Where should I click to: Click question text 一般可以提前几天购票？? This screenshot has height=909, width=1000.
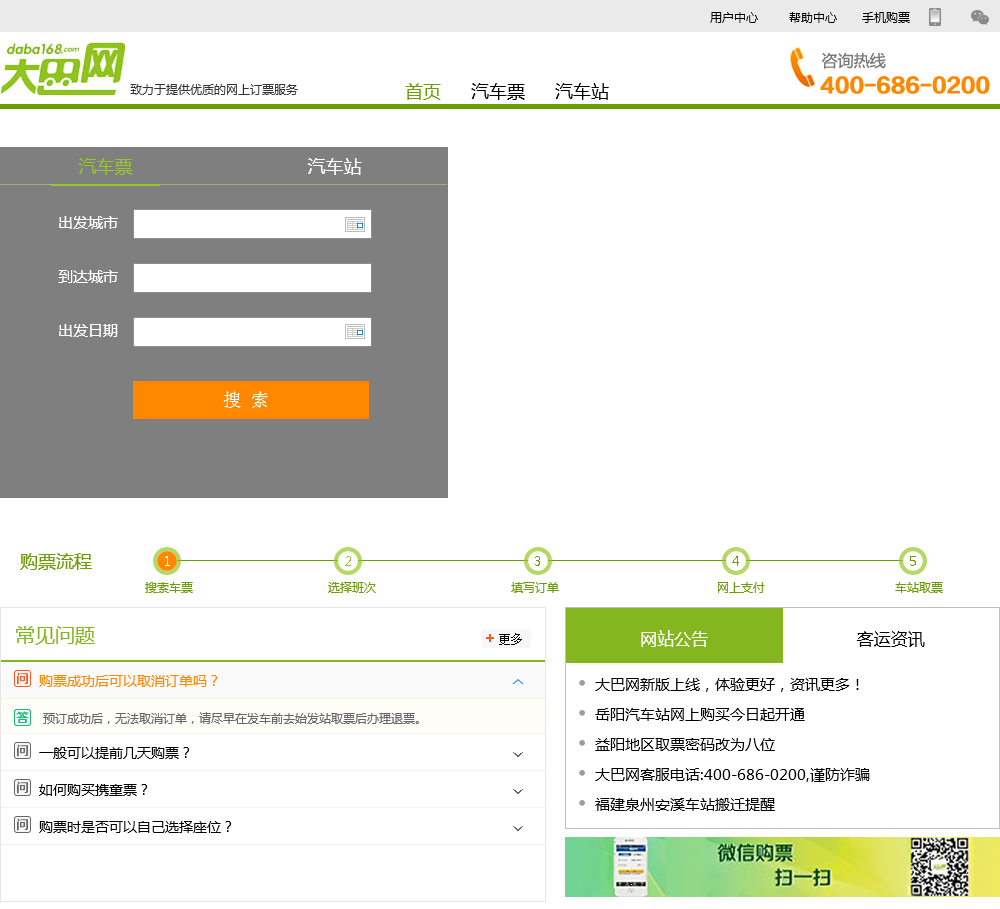pyautogui.click(x=115, y=753)
